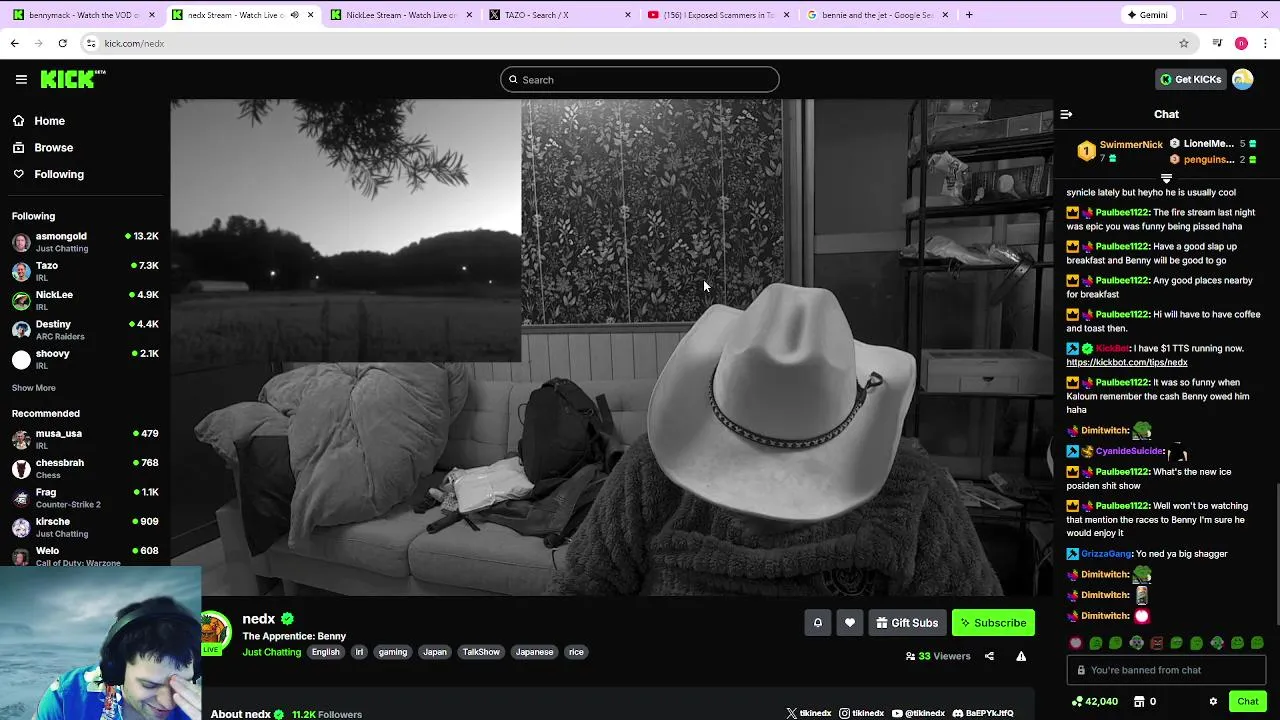Select the rice tag
This screenshot has width=1280, height=720.
point(576,652)
